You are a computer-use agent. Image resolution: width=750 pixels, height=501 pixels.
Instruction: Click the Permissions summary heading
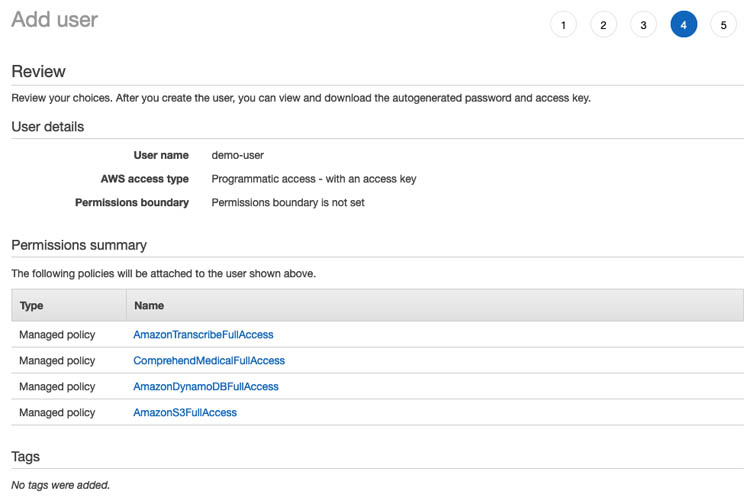coord(79,245)
